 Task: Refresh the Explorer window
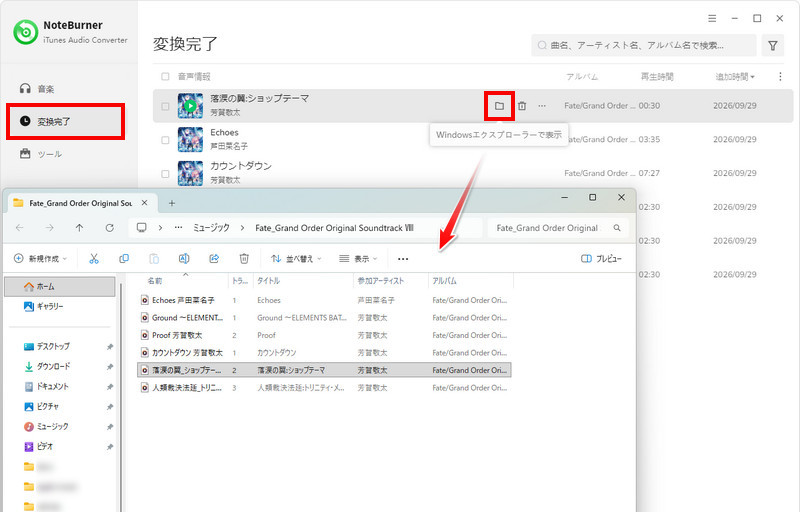click(110, 228)
